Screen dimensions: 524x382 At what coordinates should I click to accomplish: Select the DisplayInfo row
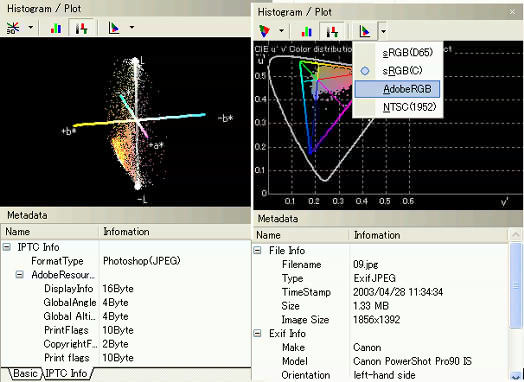click(x=126, y=288)
